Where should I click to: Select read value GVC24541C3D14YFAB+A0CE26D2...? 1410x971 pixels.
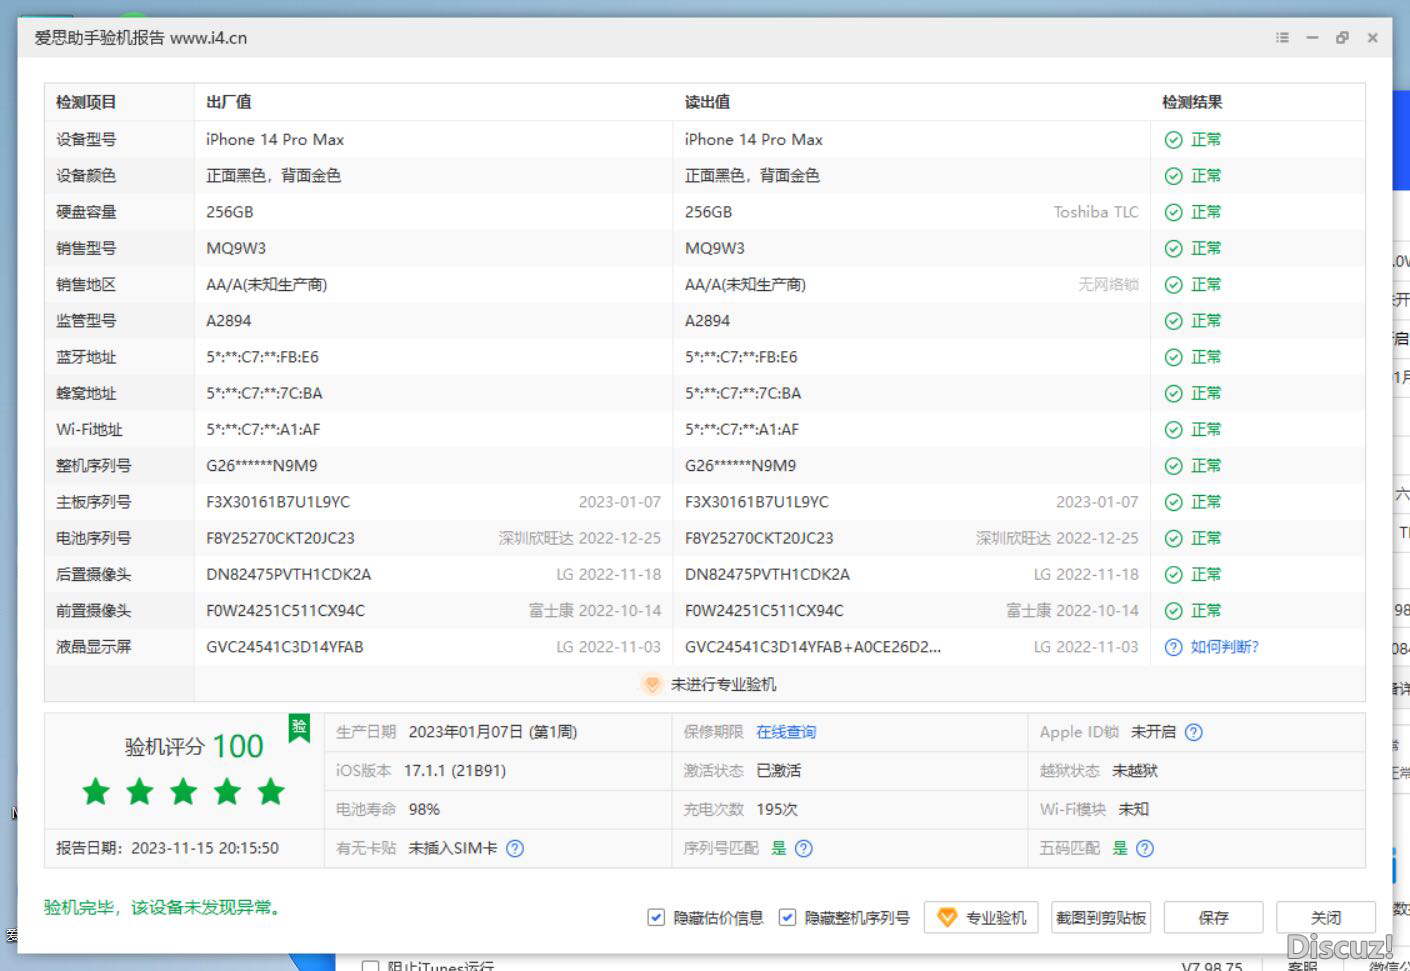813,647
